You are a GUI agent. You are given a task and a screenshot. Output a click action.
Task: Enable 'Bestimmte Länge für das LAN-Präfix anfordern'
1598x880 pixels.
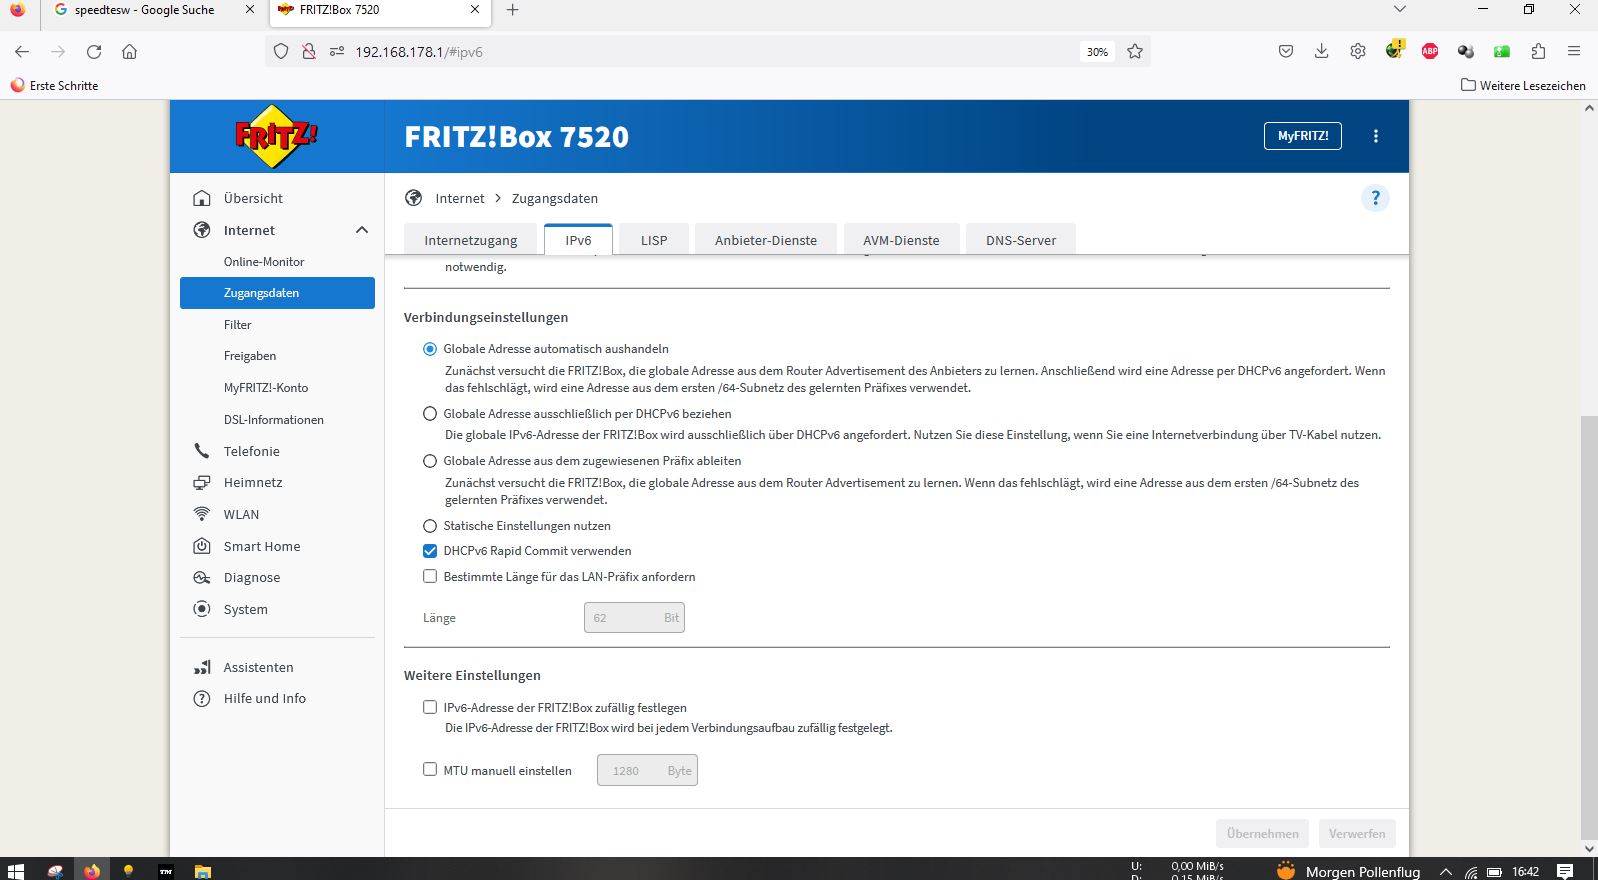pos(430,576)
